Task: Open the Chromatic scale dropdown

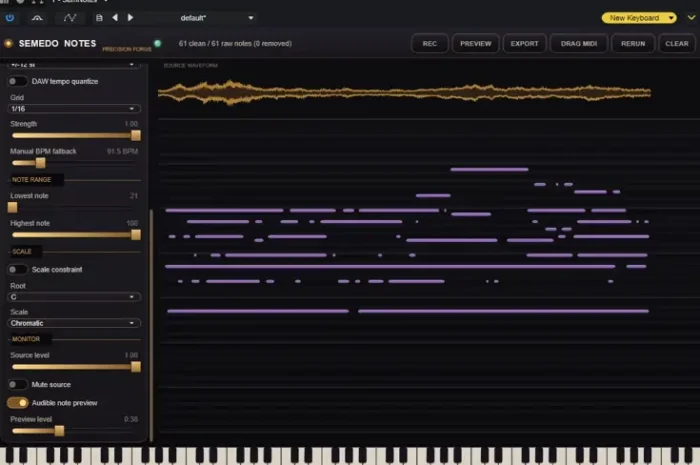Action: tap(74, 323)
